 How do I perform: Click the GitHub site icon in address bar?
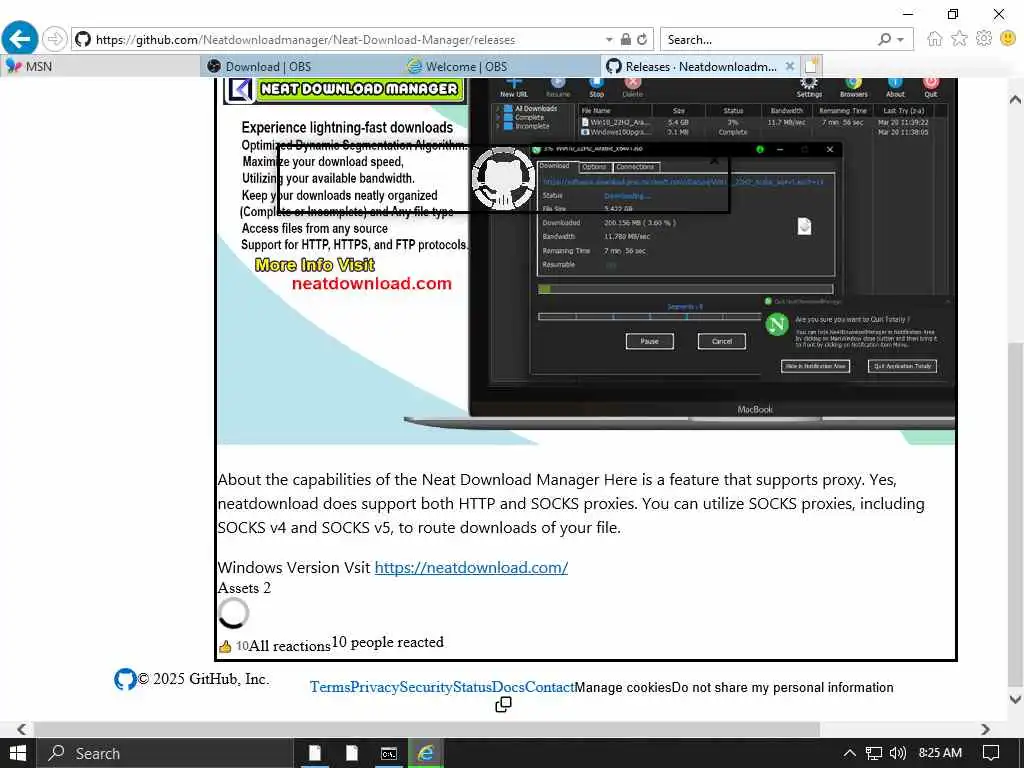pos(82,39)
